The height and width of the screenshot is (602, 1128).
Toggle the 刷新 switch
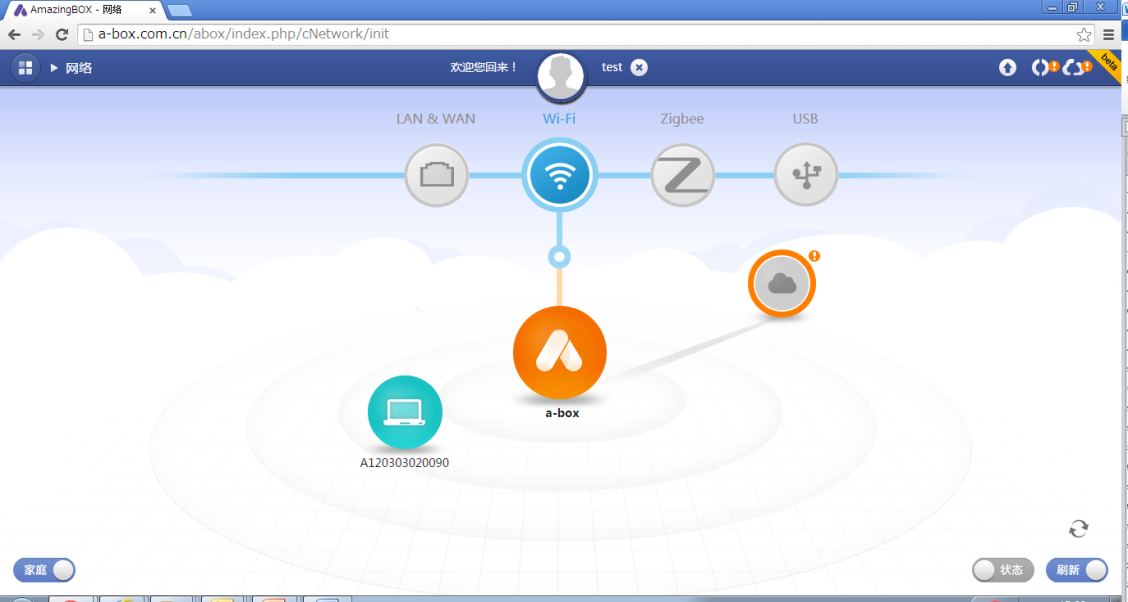coord(1077,570)
